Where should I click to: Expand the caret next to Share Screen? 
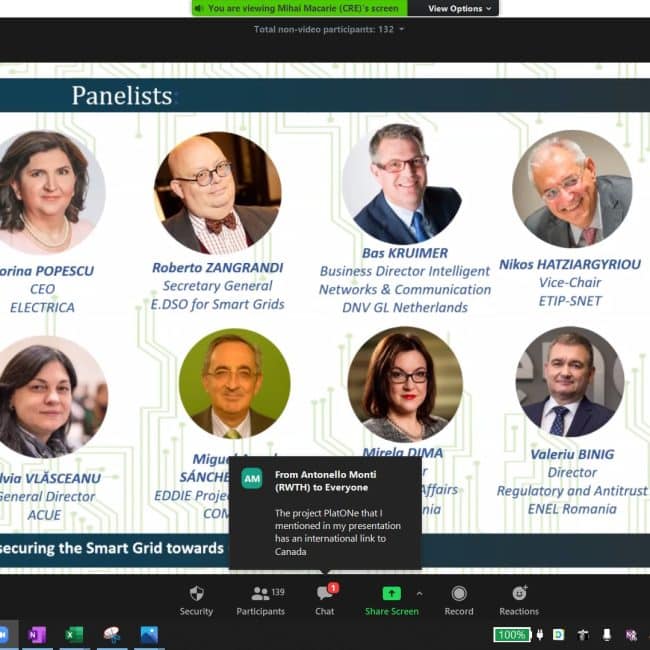coord(420,594)
